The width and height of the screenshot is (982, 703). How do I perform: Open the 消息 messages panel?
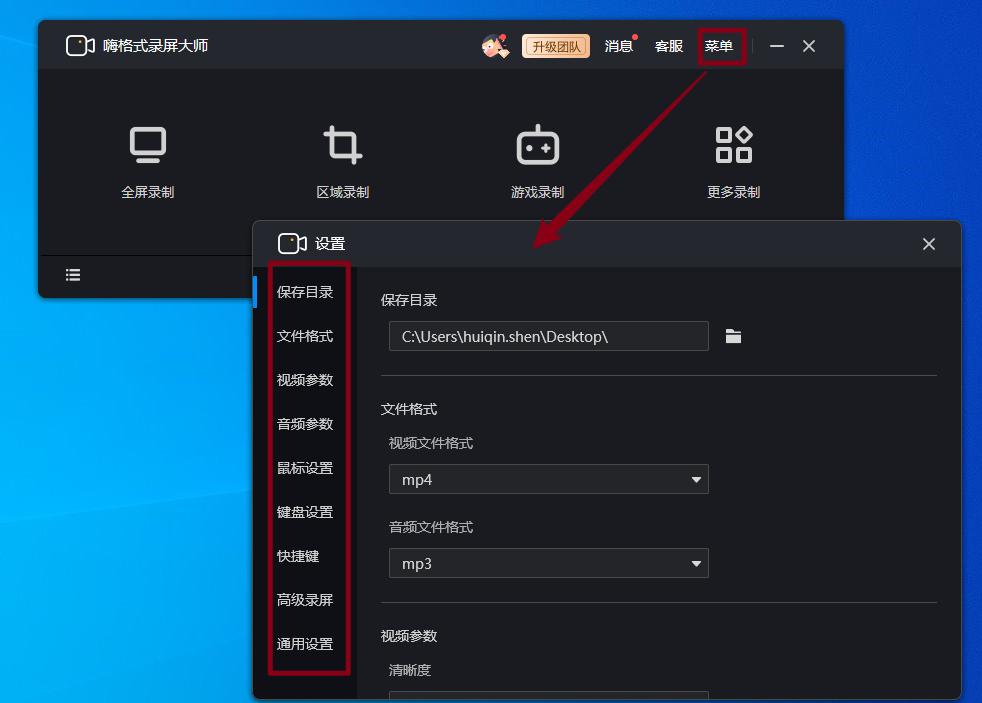pyautogui.click(x=618, y=45)
